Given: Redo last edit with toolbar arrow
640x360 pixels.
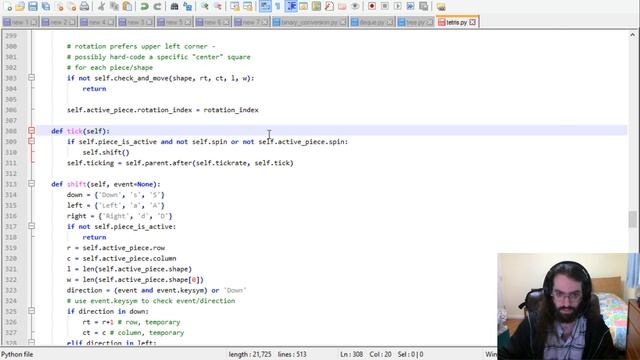Looking at the screenshot, I should pyautogui.click(x=158, y=6).
